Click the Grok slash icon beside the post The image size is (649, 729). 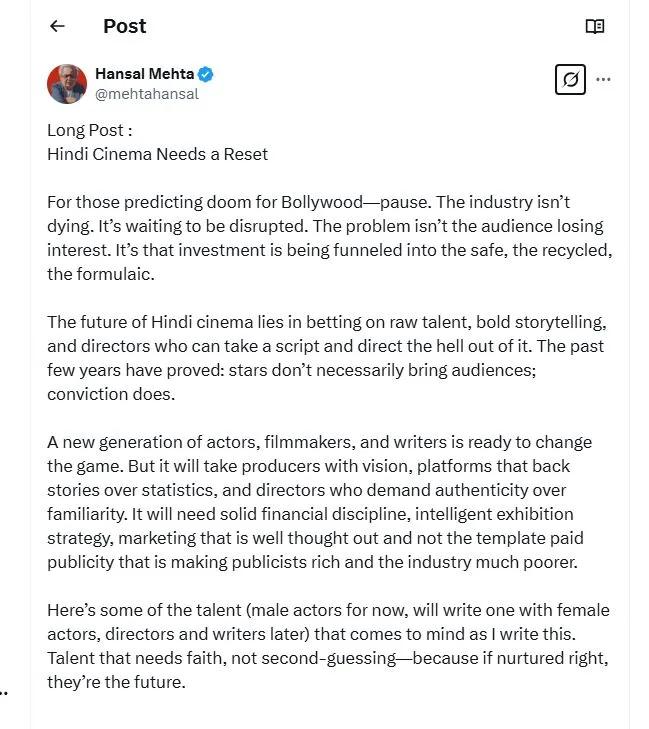pos(570,79)
